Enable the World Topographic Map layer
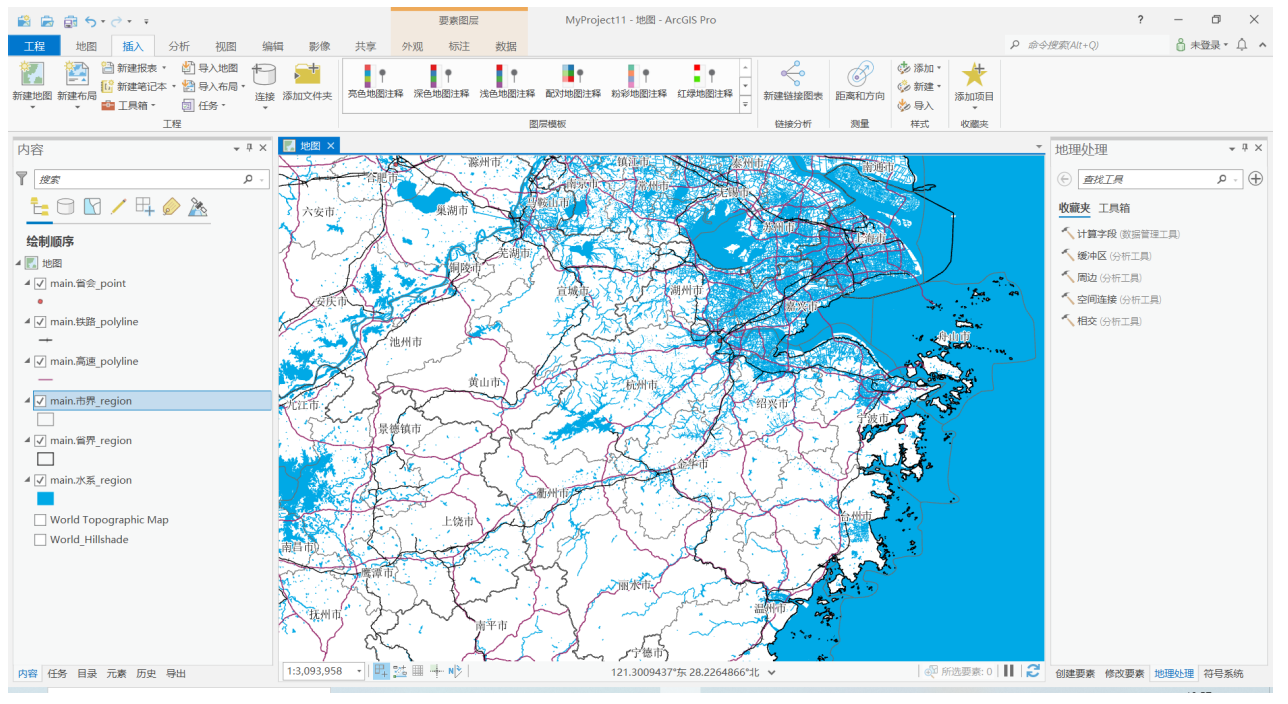The height and width of the screenshot is (704, 1288). click(x=40, y=520)
